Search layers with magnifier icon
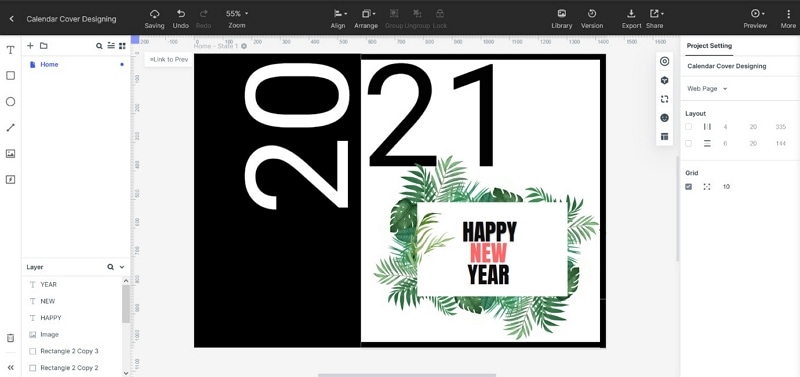The width and height of the screenshot is (800, 377). pos(110,267)
